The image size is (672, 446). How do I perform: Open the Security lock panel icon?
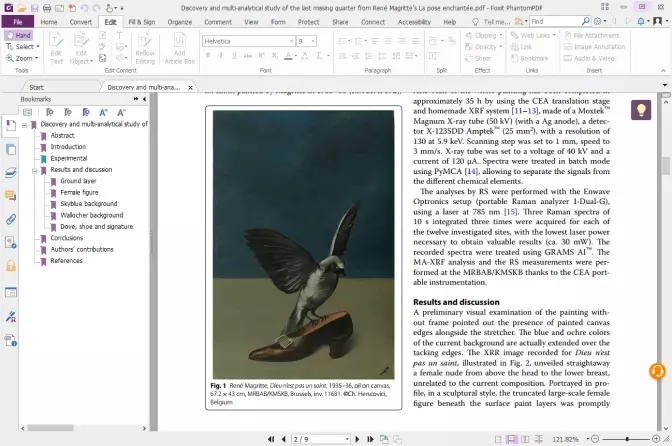tap(10, 266)
